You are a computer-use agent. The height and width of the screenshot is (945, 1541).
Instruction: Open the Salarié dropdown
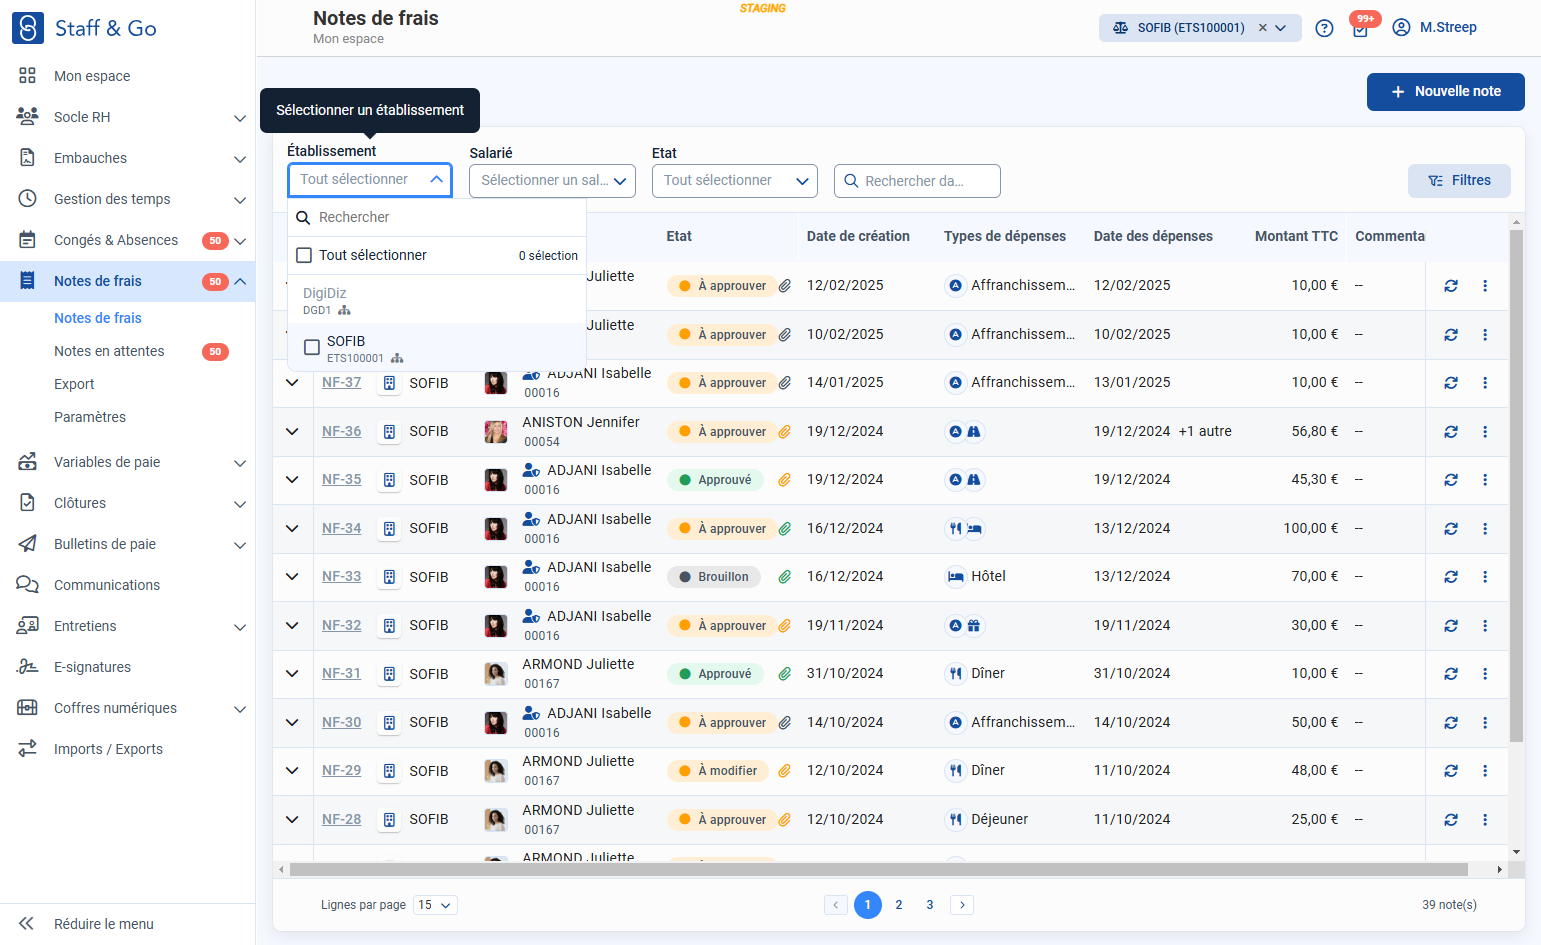point(552,181)
